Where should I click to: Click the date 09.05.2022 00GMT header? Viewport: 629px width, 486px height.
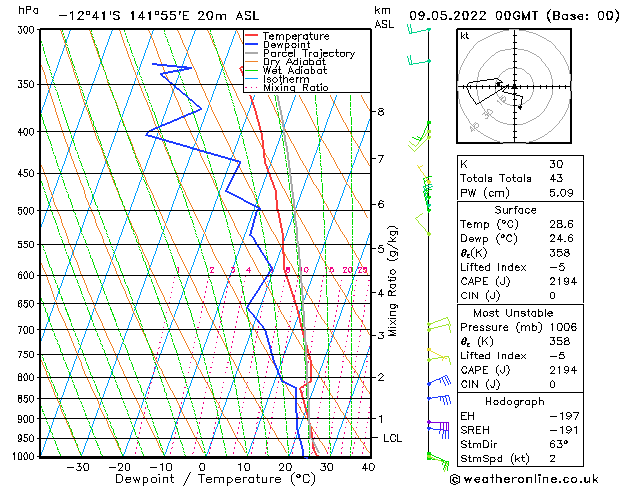(515, 16)
